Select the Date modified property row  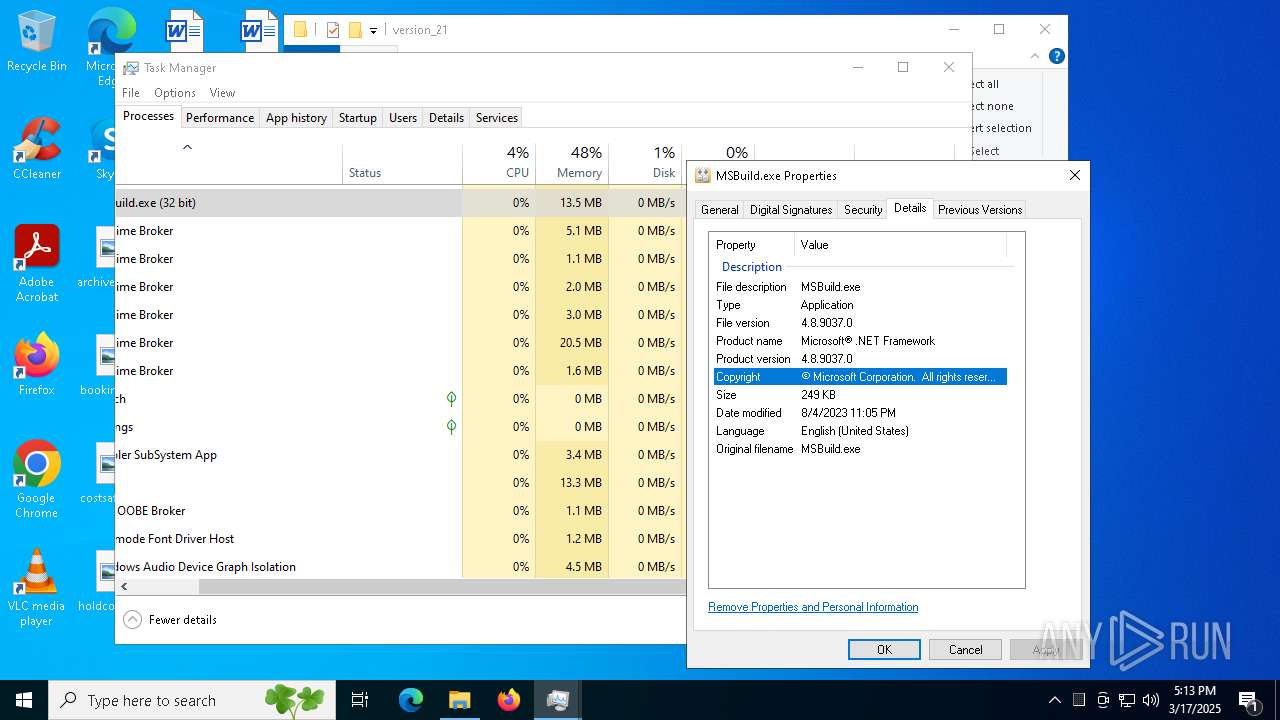pyautogui.click(x=860, y=413)
